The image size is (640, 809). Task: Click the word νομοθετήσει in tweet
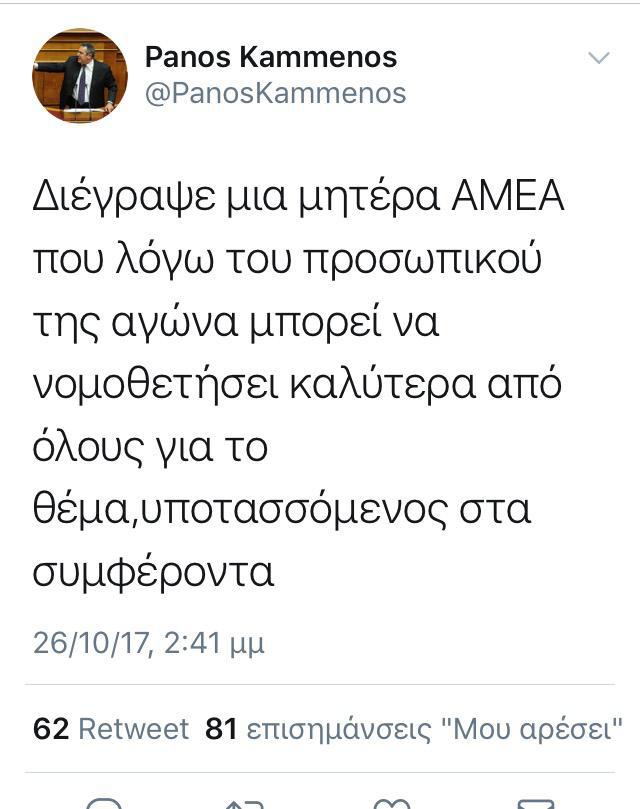coord(156,384)
